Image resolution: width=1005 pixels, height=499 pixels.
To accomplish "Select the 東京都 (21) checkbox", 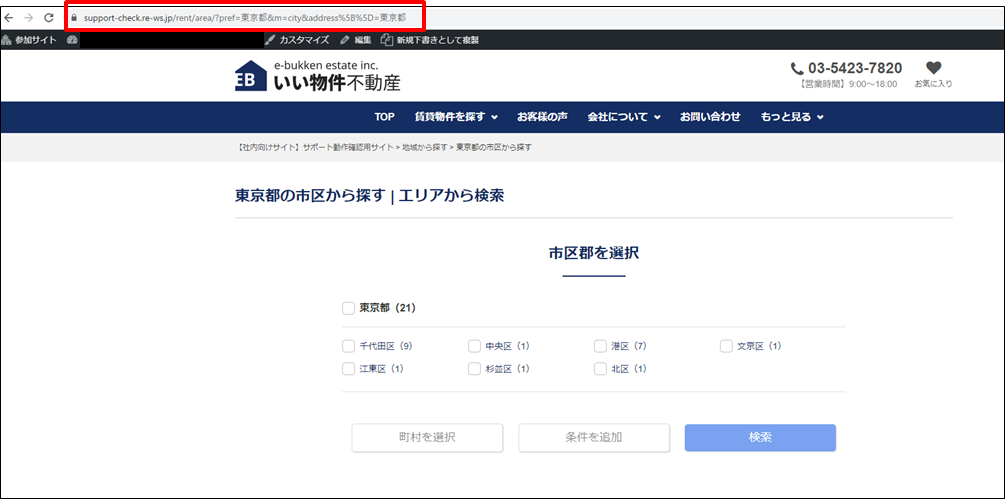I will [349, 308].
